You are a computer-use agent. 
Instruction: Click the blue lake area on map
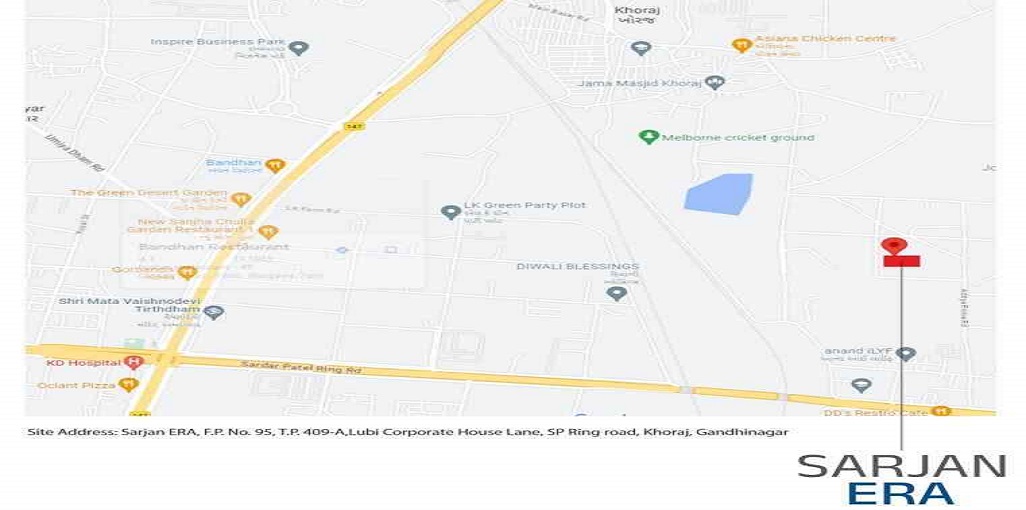(x=718, y=194)
